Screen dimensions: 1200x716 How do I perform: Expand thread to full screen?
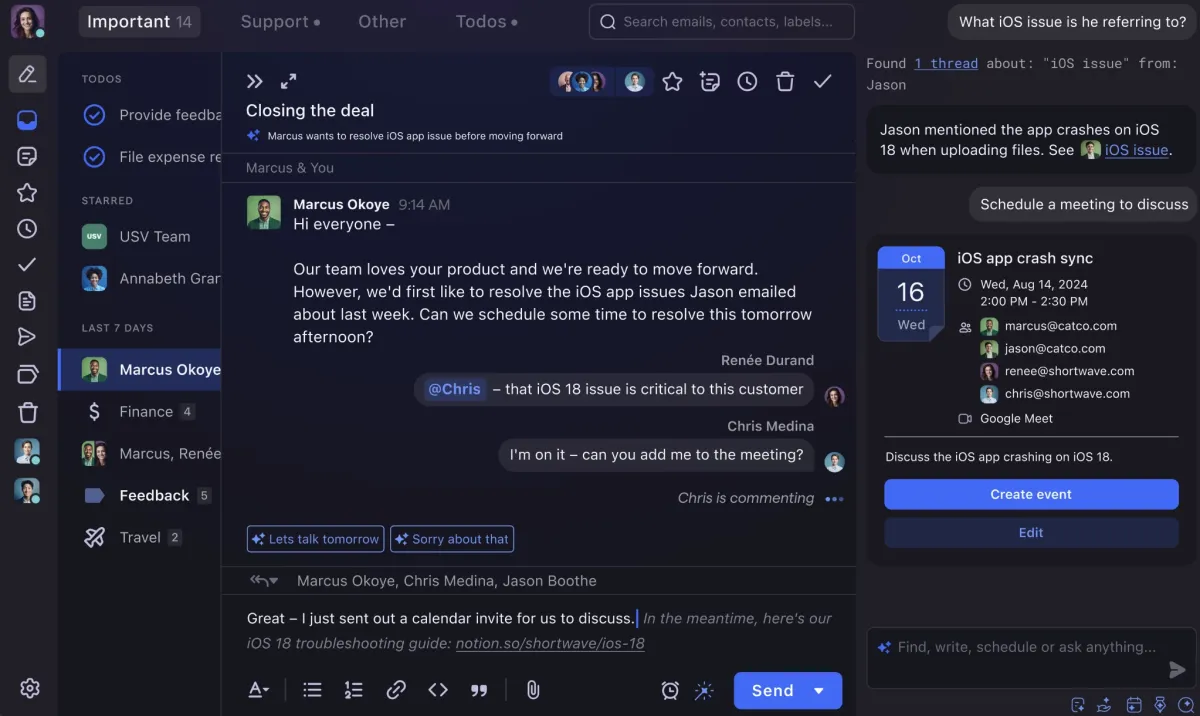(x=288, y=81)
